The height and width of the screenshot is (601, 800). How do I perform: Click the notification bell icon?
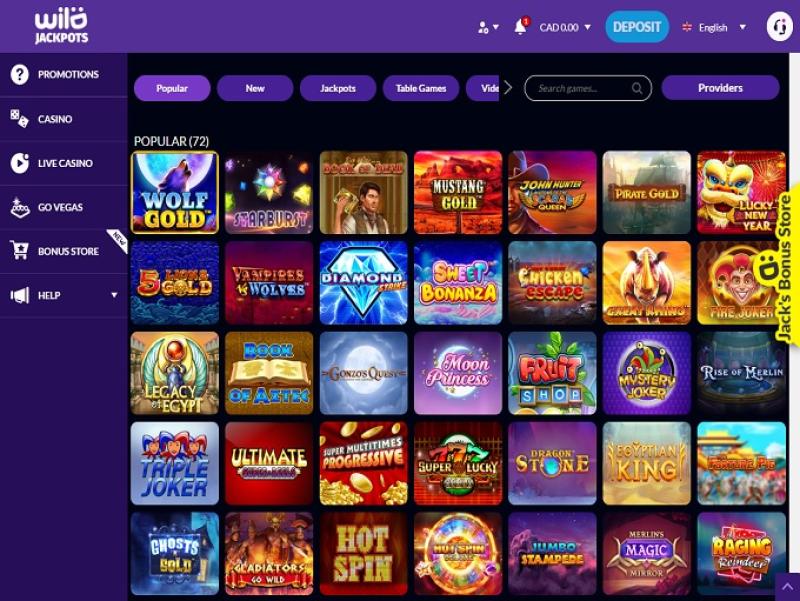(x=520, y=27)
